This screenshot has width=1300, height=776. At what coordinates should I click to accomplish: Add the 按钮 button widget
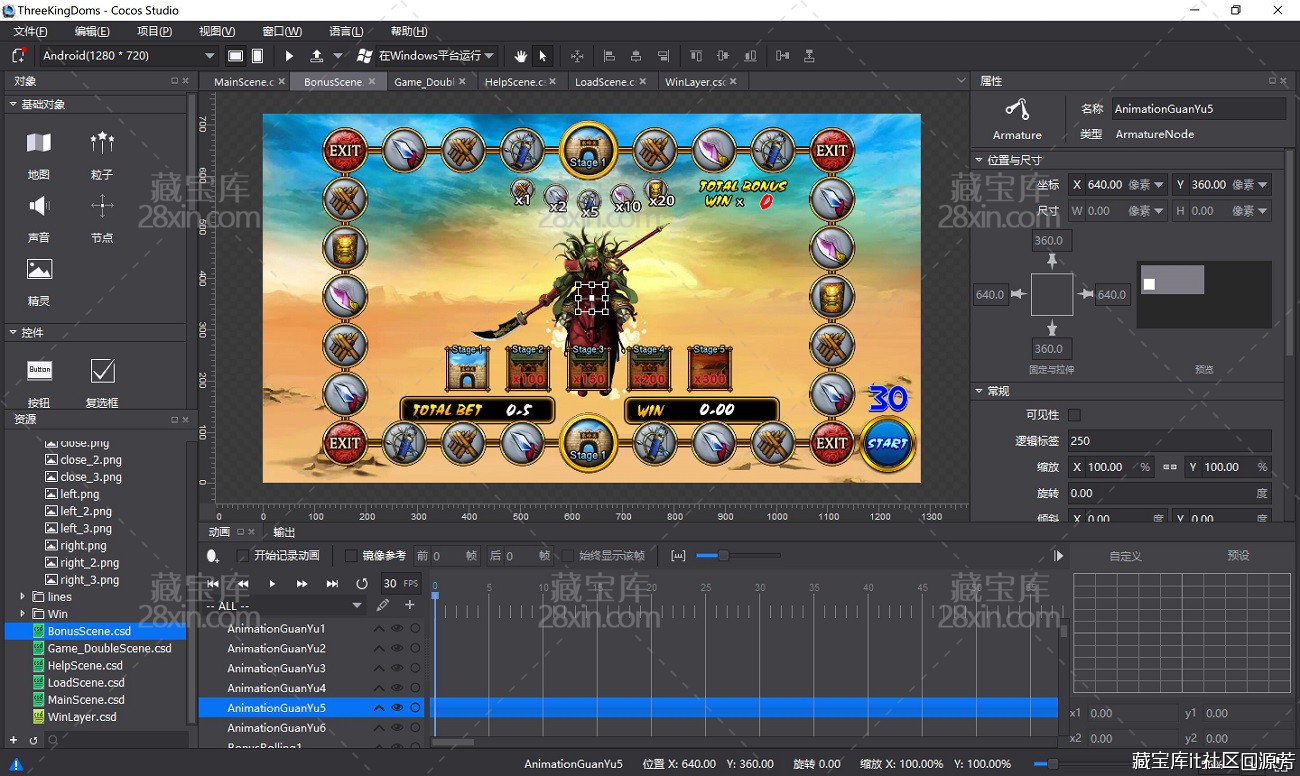click(39, 383)
